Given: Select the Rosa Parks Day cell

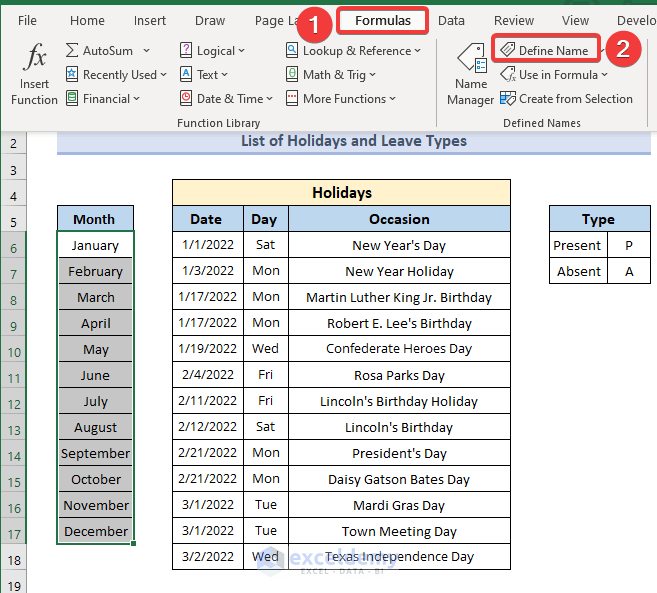Looking at the screenshot, I should (x=399, y=375).
